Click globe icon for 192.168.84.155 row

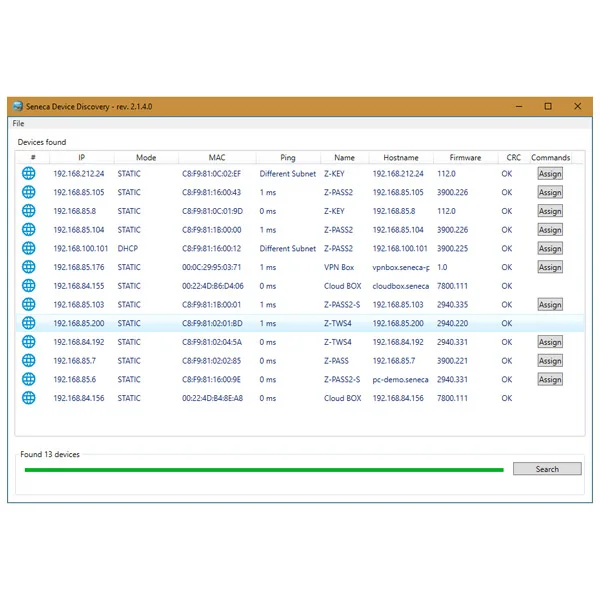(29, 286)
